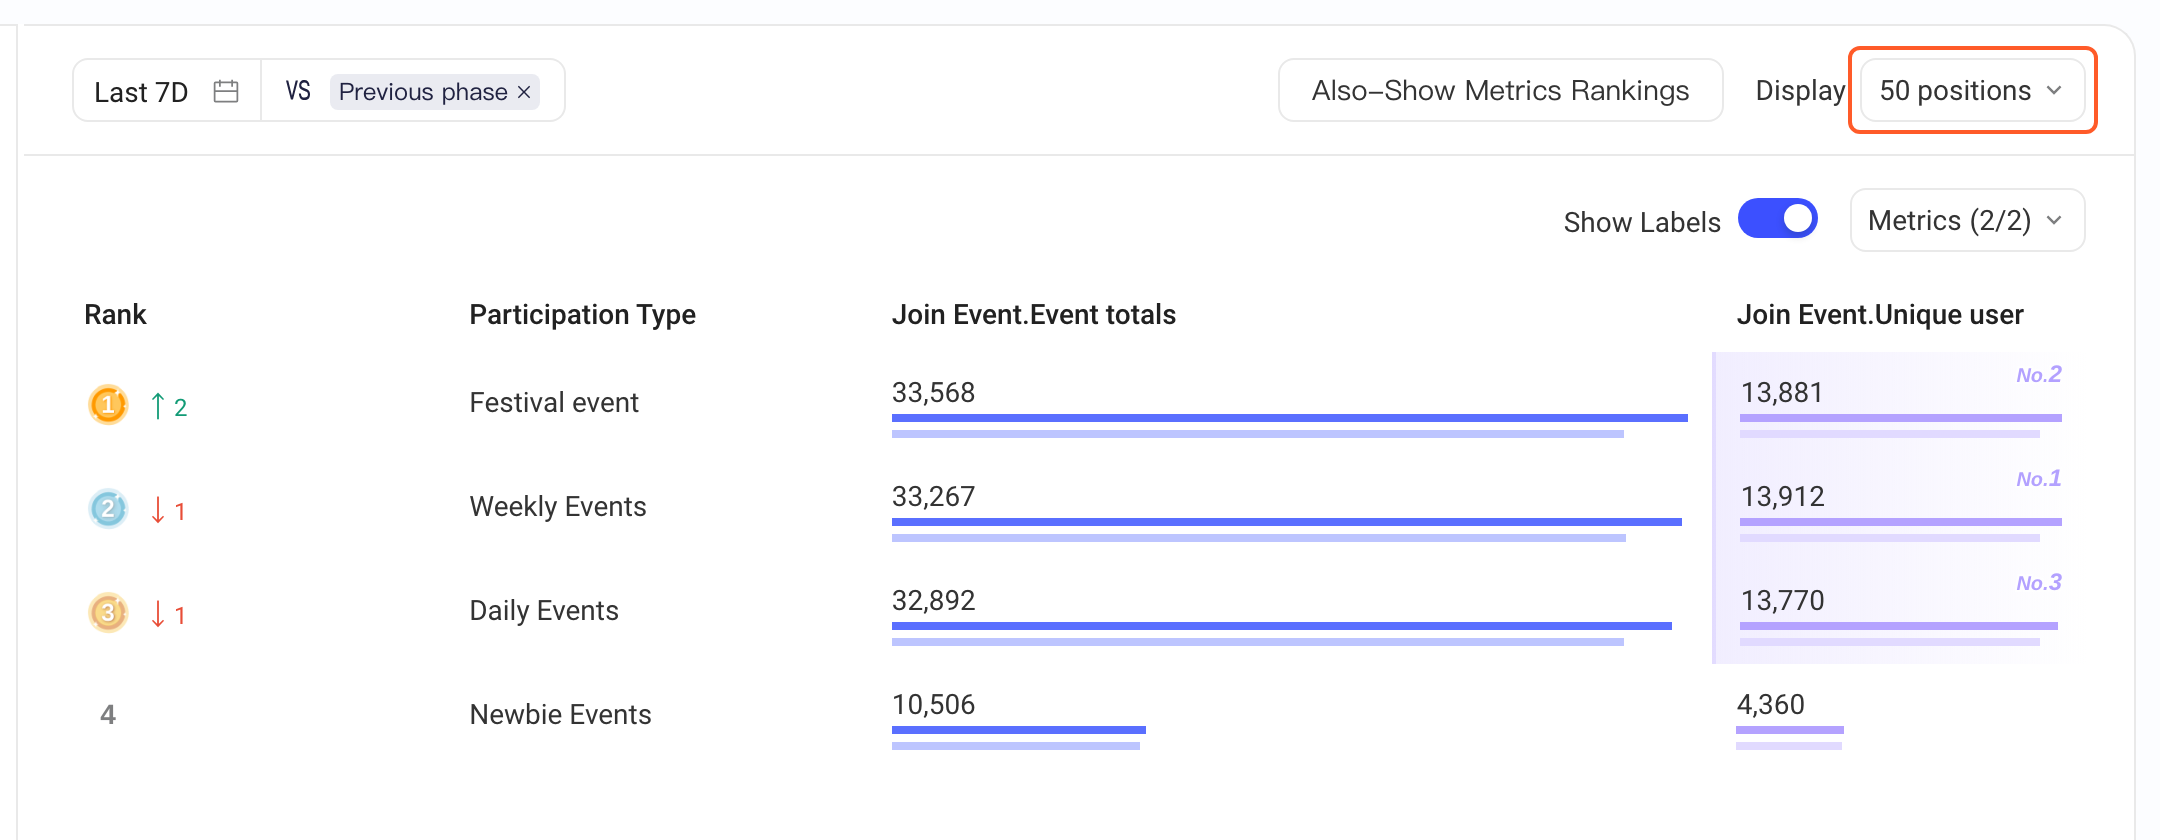Click the 4,360 unique user value
The width and height of the screenshot is (2160, 840).
[x=1771, y=704]
